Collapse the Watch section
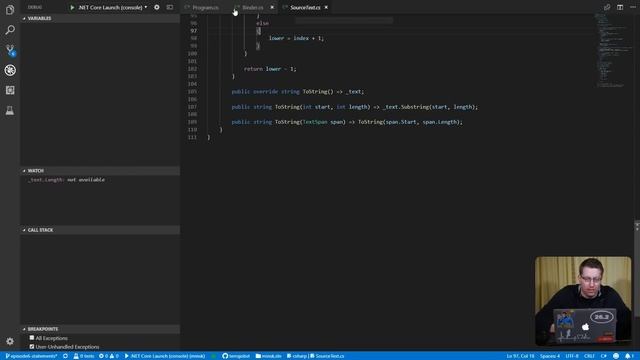Image resolution: width=640 pixels, height=360 pixels. [x=100, y=171]
